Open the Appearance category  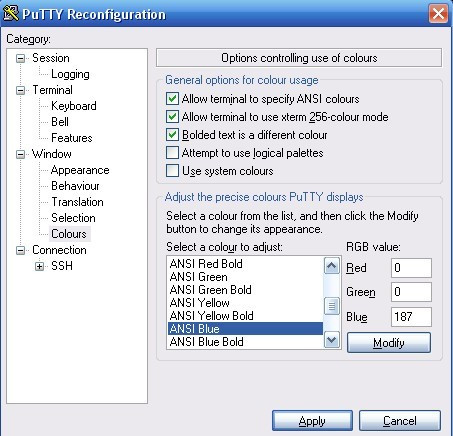tap(80, 170)
